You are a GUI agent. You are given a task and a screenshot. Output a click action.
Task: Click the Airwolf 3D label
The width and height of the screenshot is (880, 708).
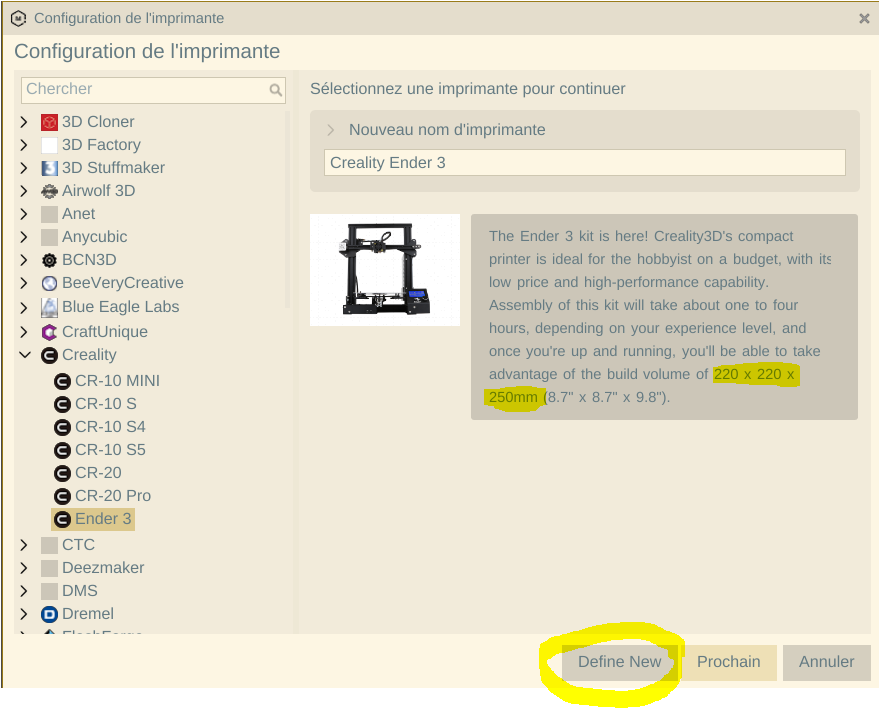point(99,191)
